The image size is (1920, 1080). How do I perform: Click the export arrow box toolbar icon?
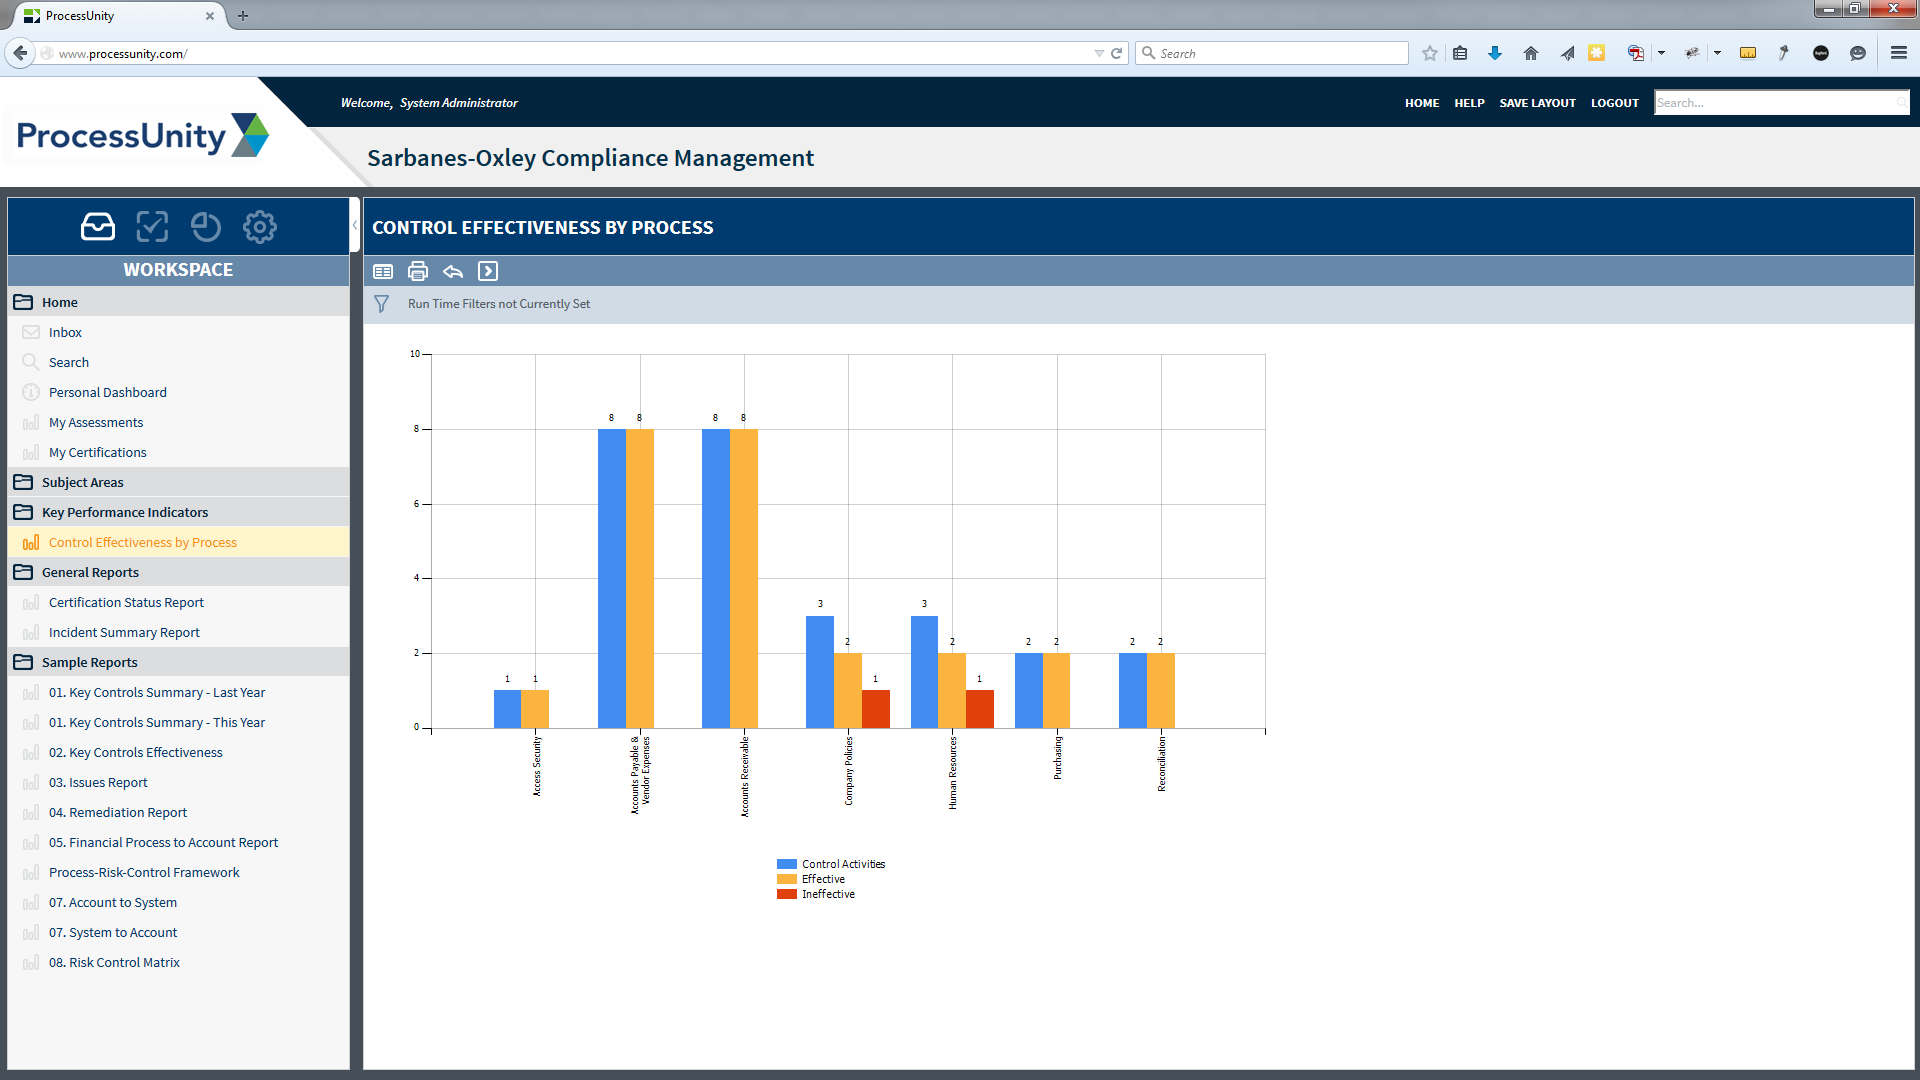click(488, 271)
